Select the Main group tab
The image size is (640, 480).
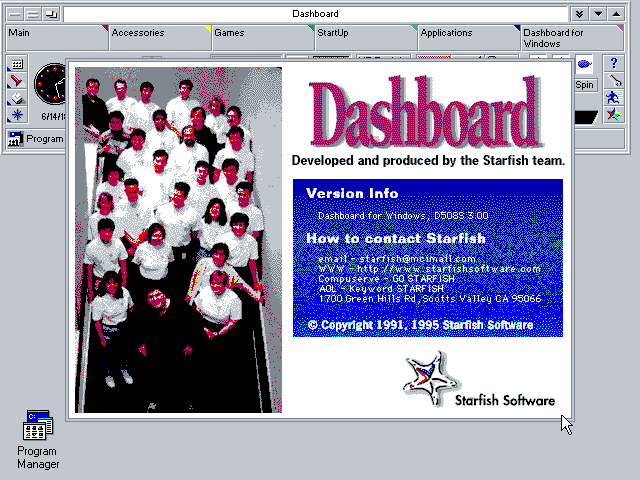point(57,37)
